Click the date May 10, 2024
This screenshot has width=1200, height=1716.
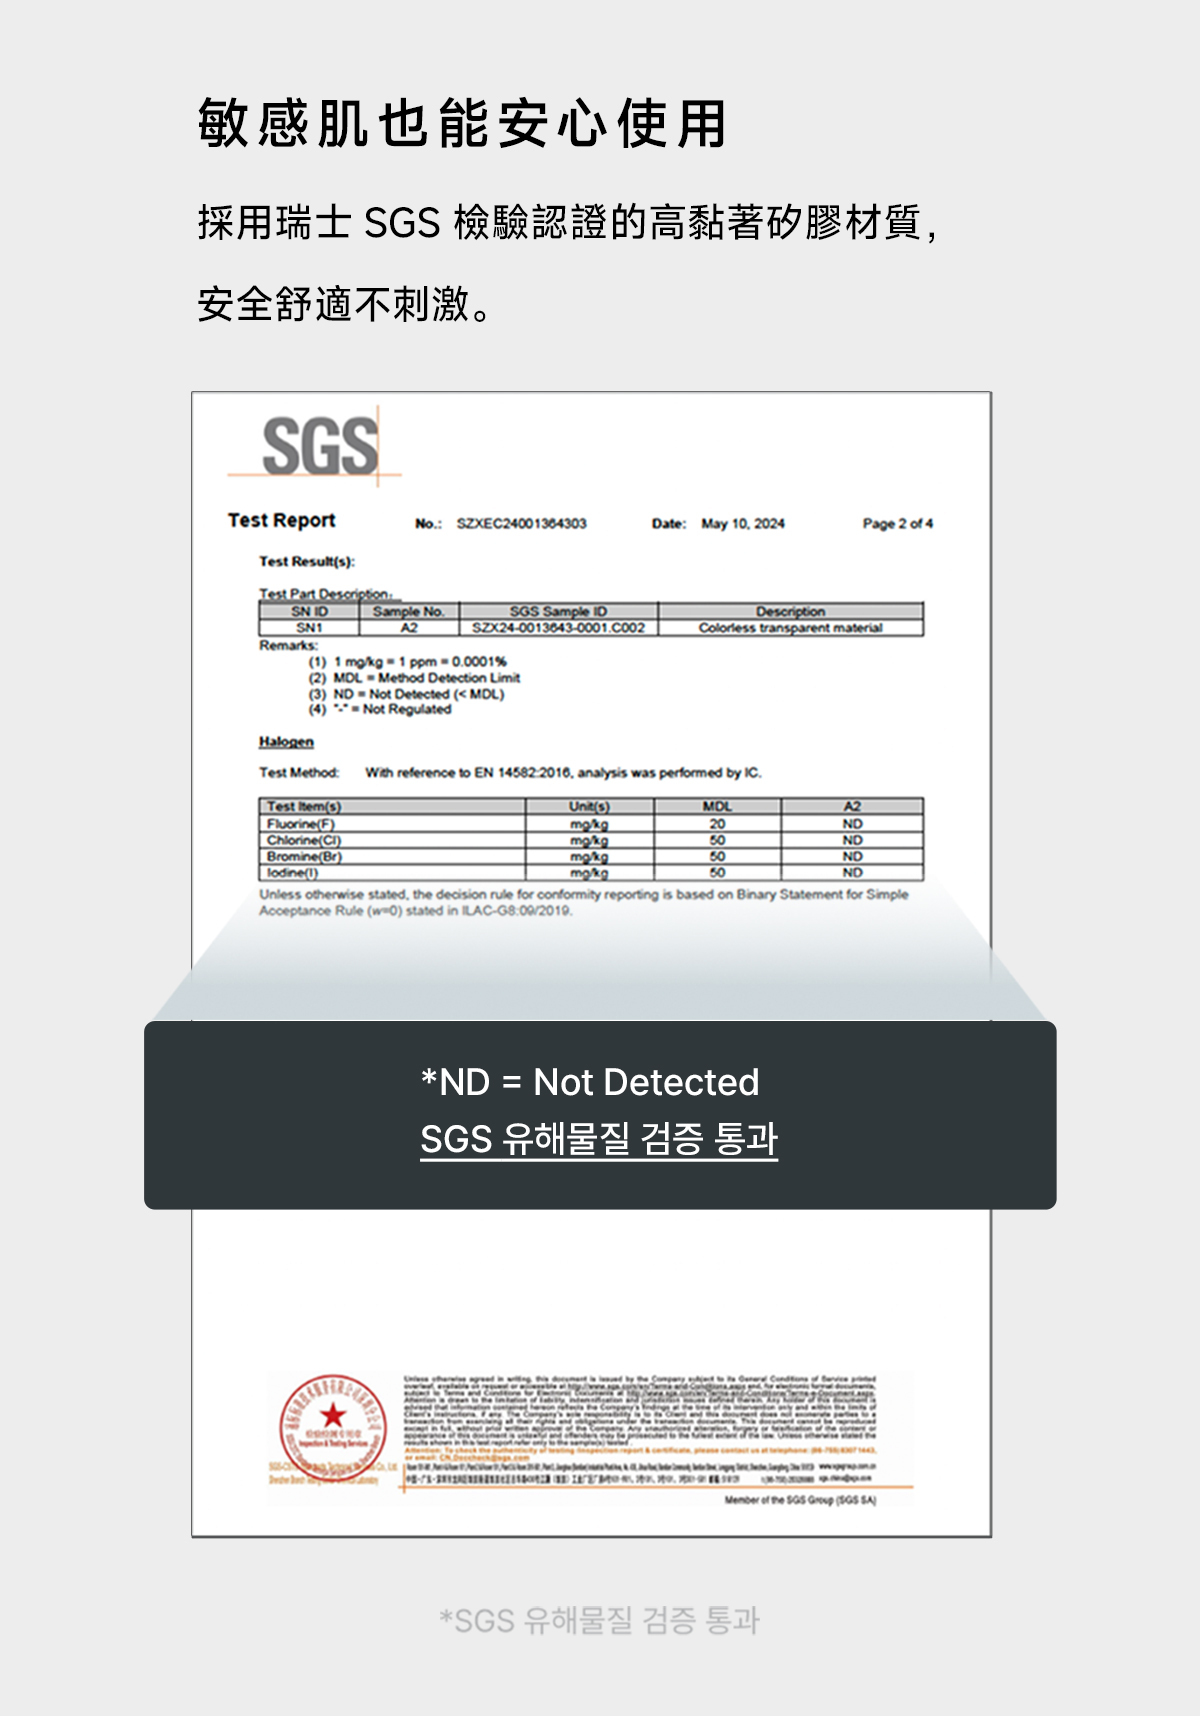(743, 524)
